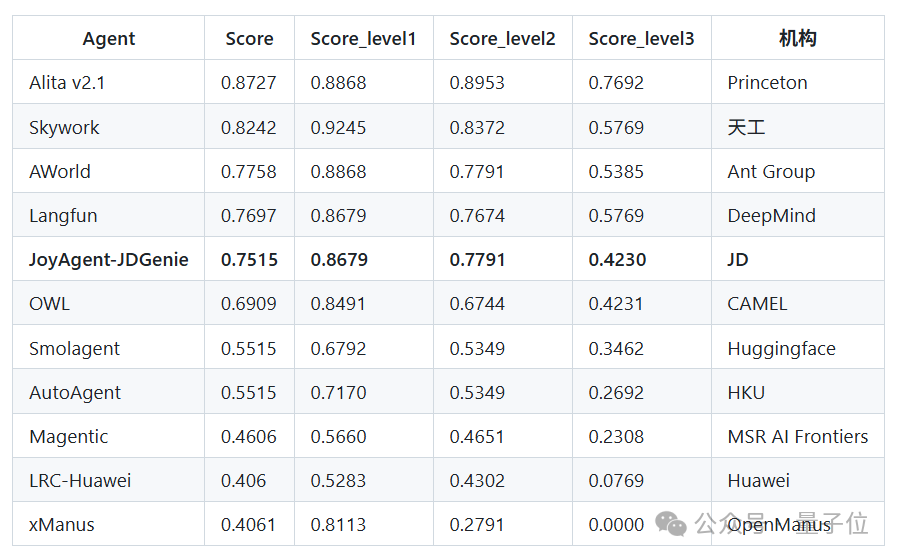The height and width of the screenshot is (559, 897).
Task: Click Magentic's level3 score 0.2308
Action: point(616,436)
